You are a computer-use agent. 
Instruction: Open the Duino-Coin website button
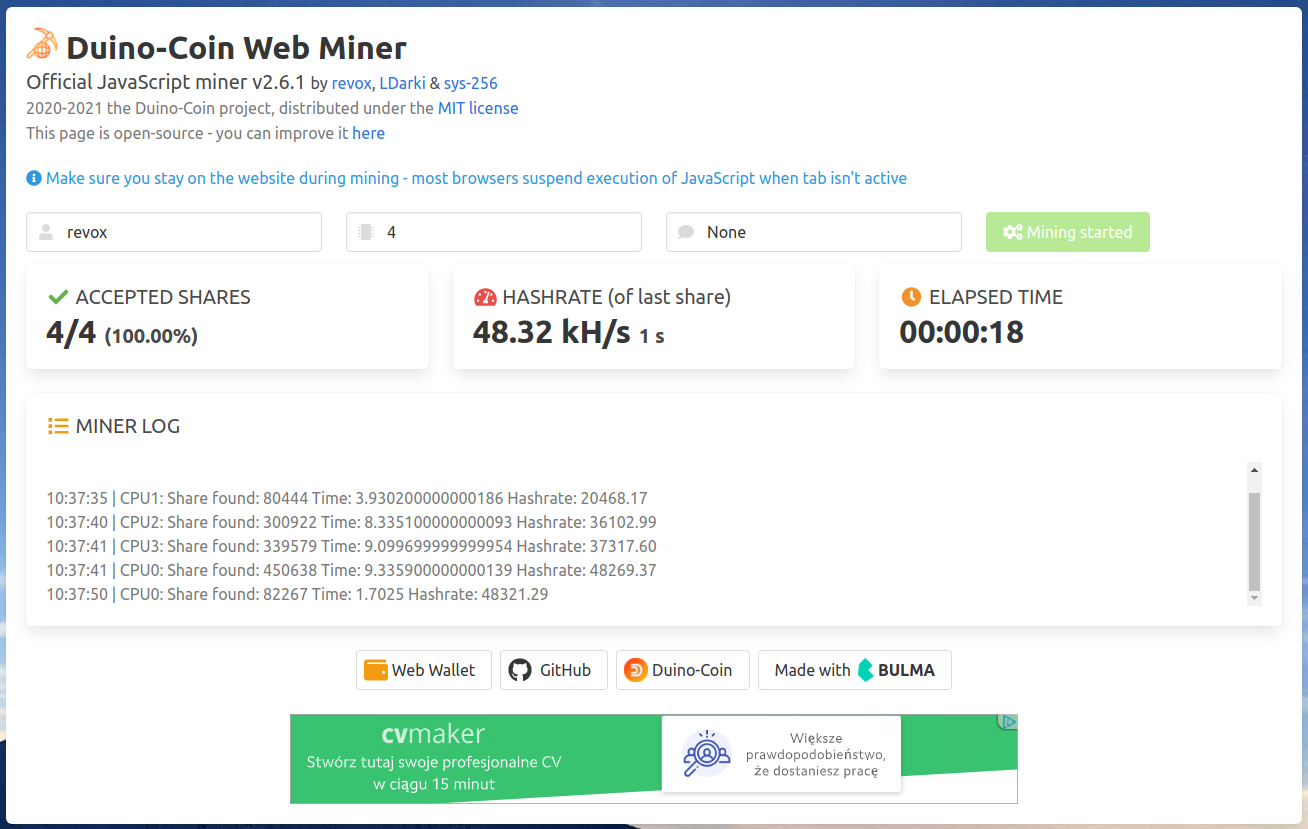pos(683,670)
